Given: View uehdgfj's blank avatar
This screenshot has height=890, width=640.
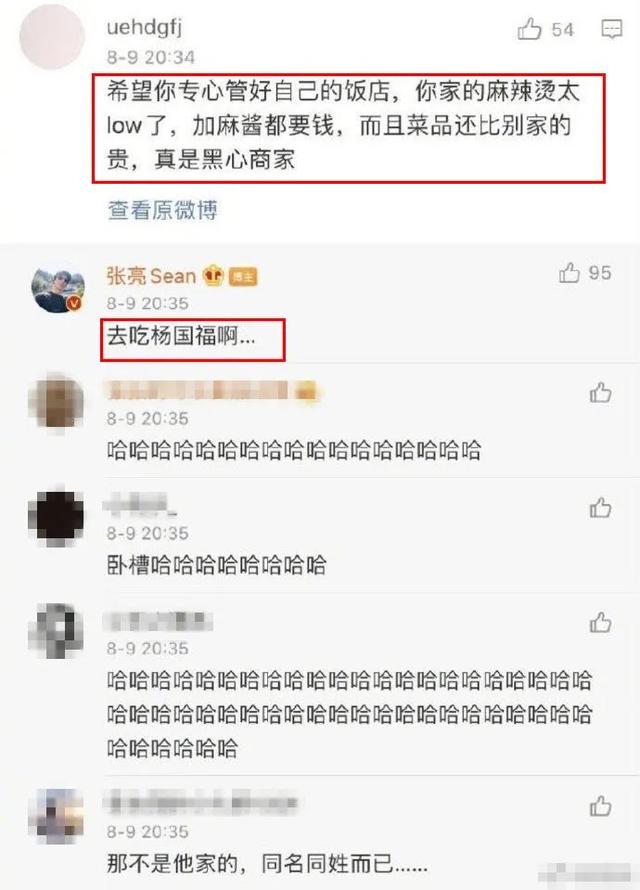Looking at the screenshot, I should pyautogui.click(x=52, y=36).
